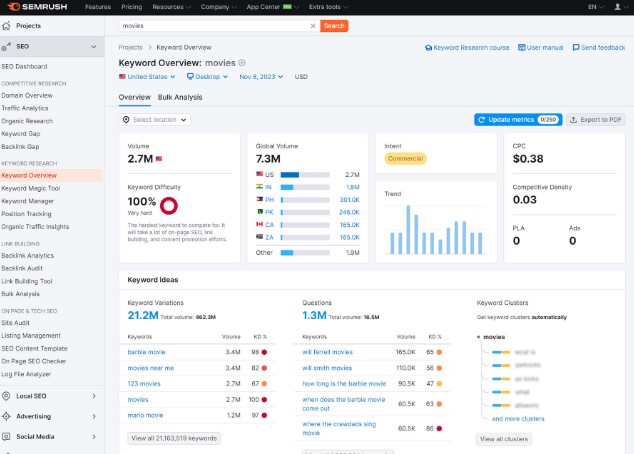Open the United States country dropdown
This screenshot has width=634, height=454.
click(x=143, y=76)
